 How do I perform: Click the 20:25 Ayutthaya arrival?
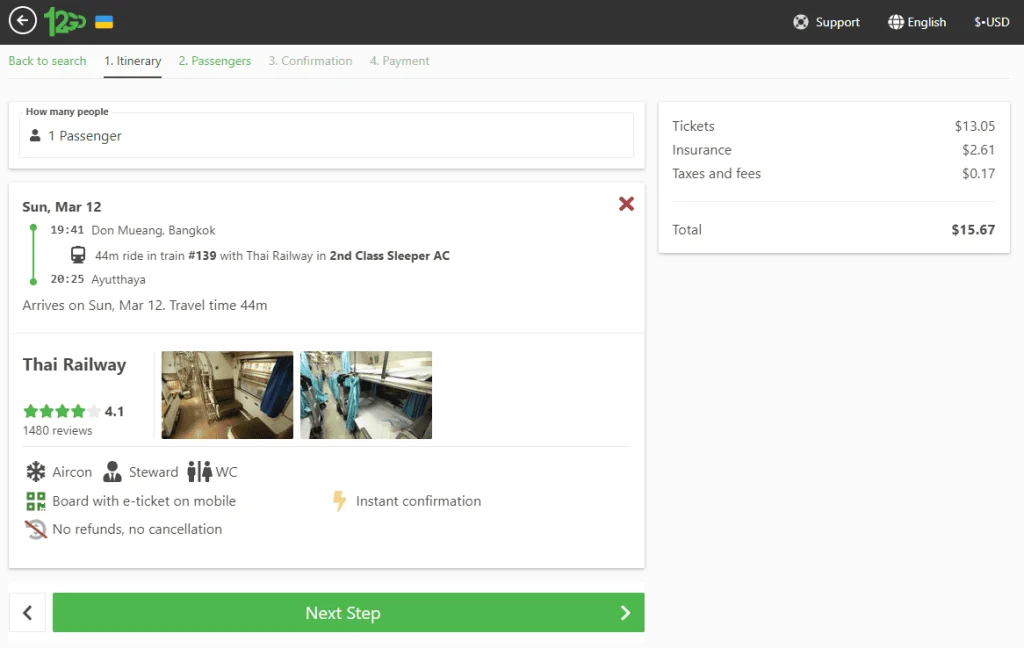point(98,279)
